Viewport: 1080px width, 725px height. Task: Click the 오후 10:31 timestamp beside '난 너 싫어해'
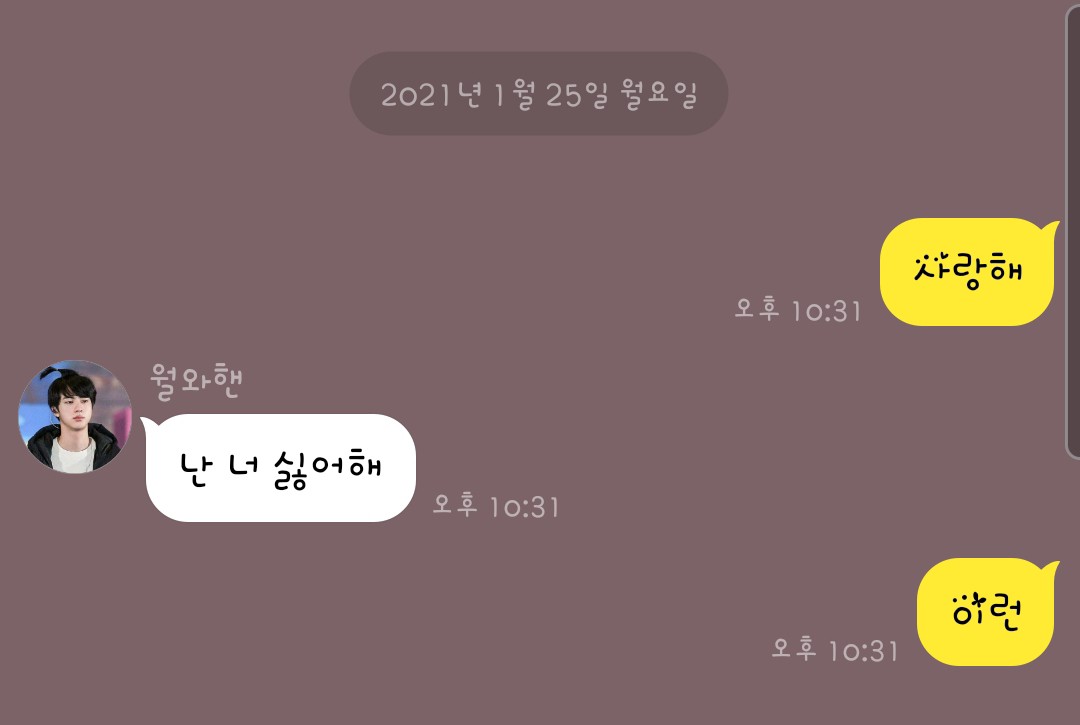[496, 505]
